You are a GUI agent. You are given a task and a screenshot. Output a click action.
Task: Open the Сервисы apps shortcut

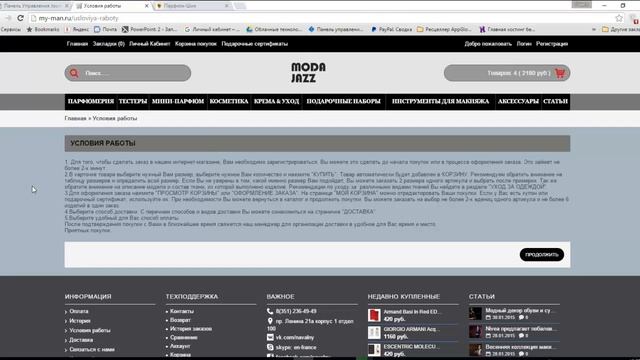11,29
